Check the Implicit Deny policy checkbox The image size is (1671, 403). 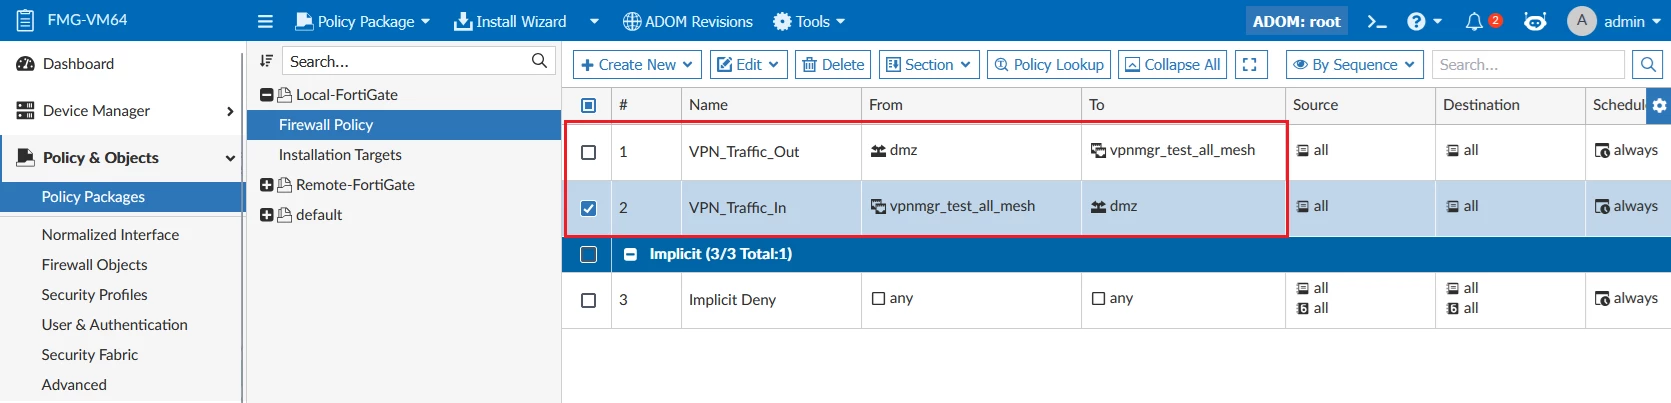point(588,300)
